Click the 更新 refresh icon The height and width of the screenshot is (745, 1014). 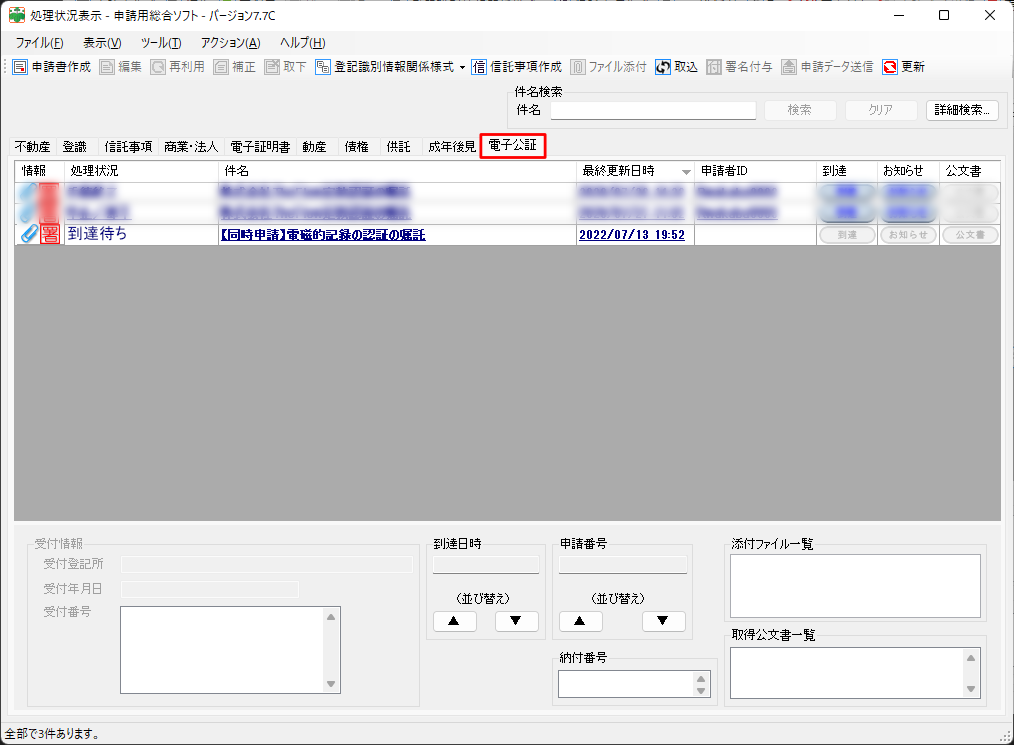[890, 67]
